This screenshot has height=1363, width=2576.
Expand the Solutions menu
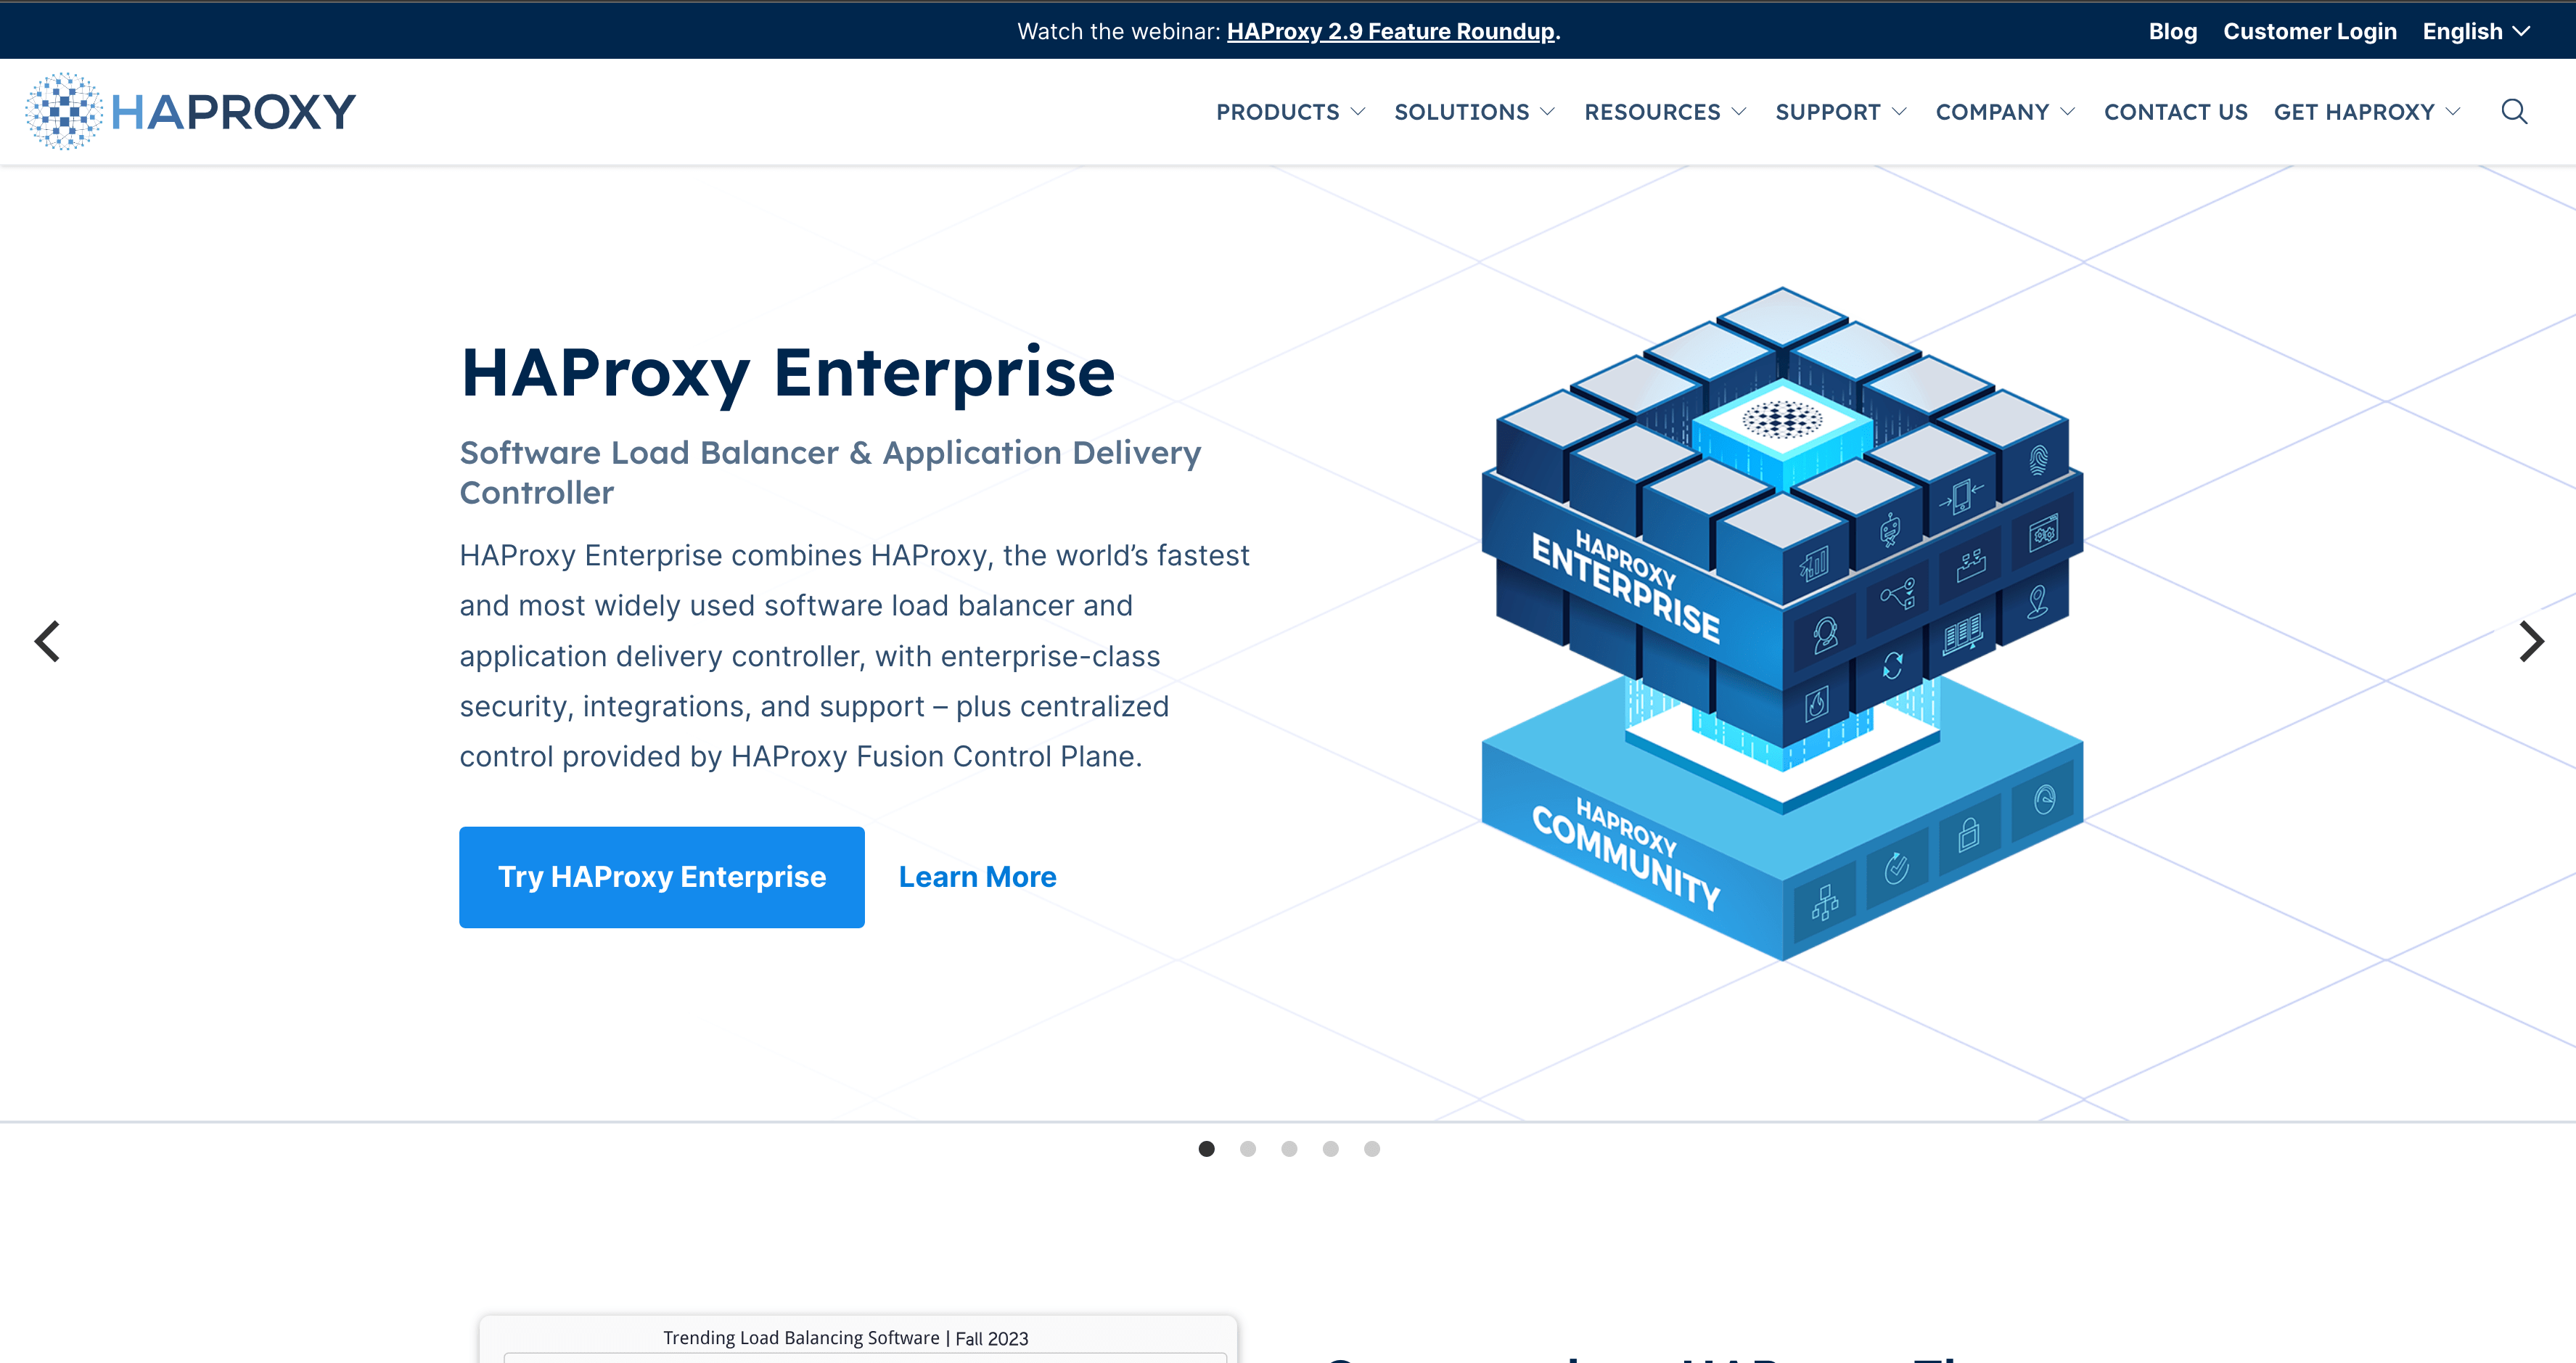pyautogui.click(x=1474, y=112)
